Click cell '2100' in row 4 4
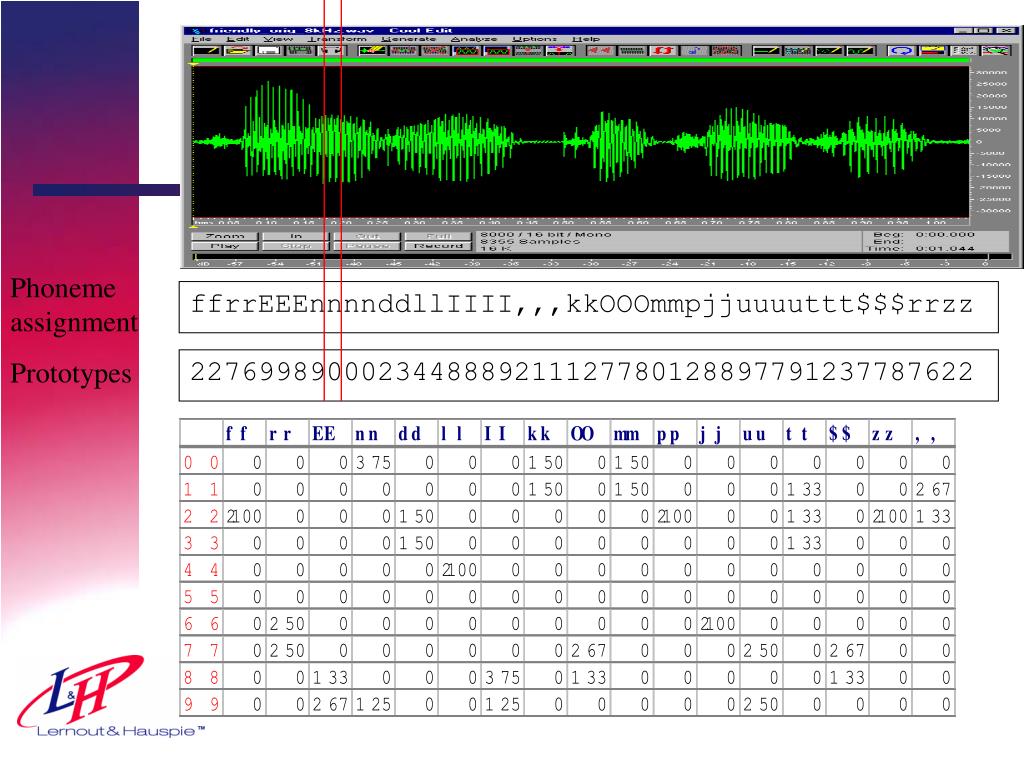The image size is (1024, 768). coord(459,569)
